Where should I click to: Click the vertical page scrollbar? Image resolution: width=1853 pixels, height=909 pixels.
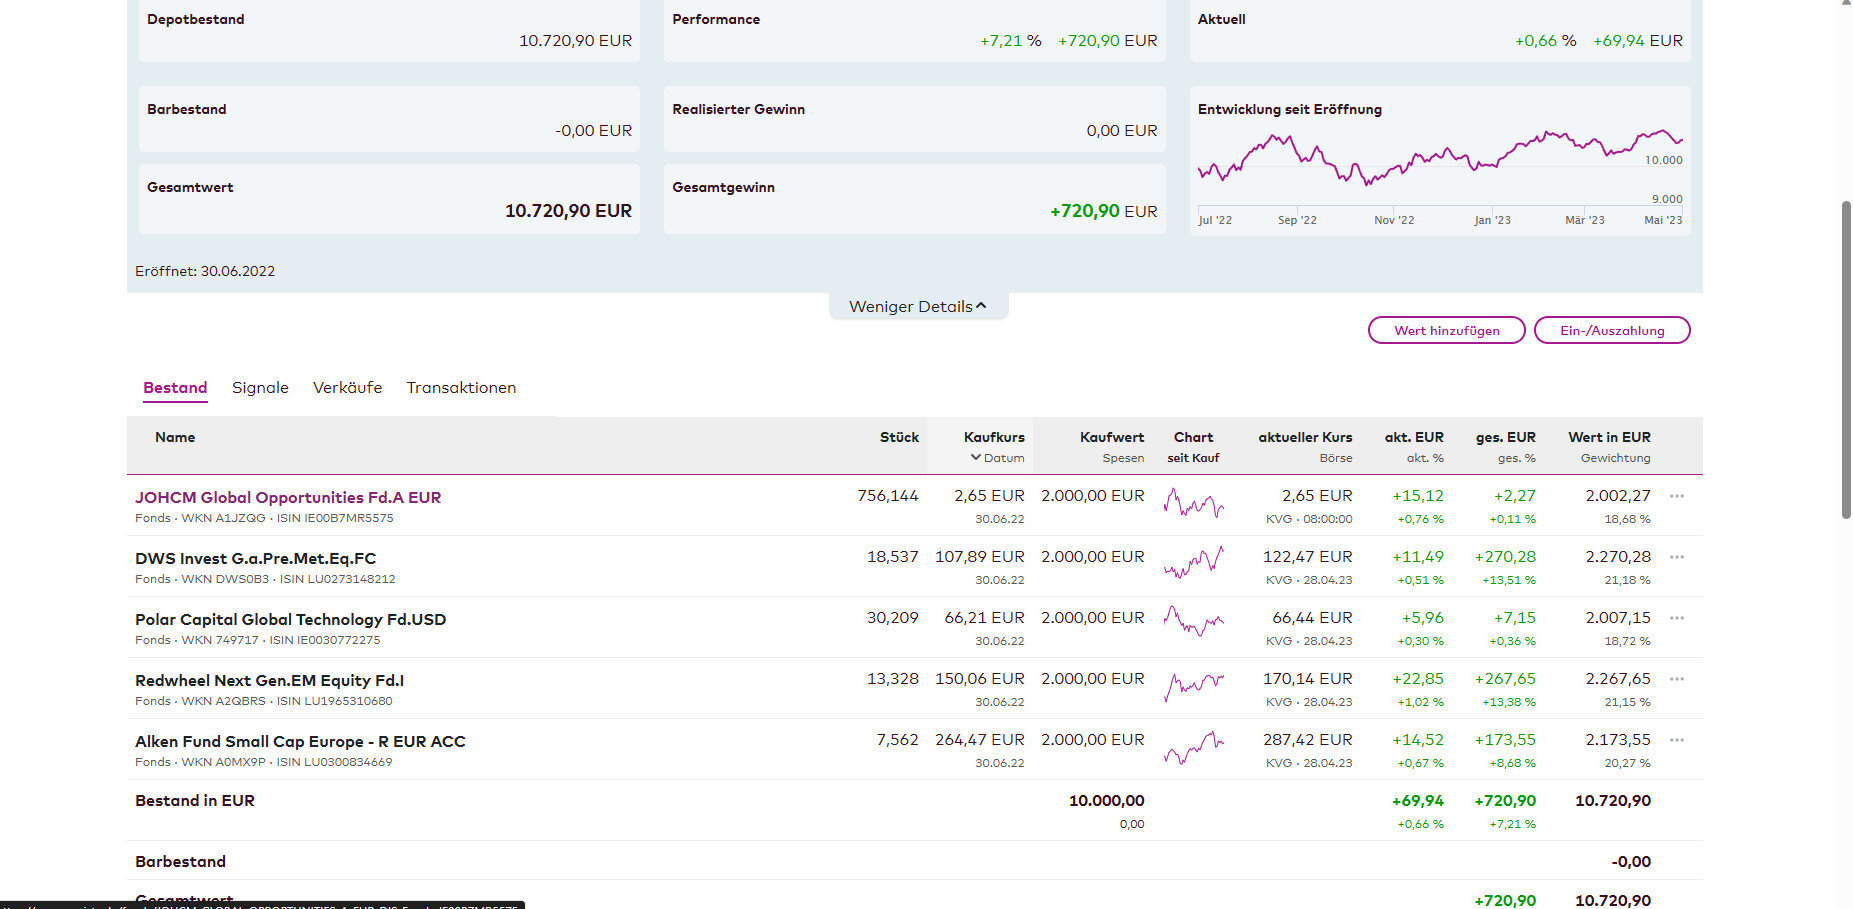1846,360
